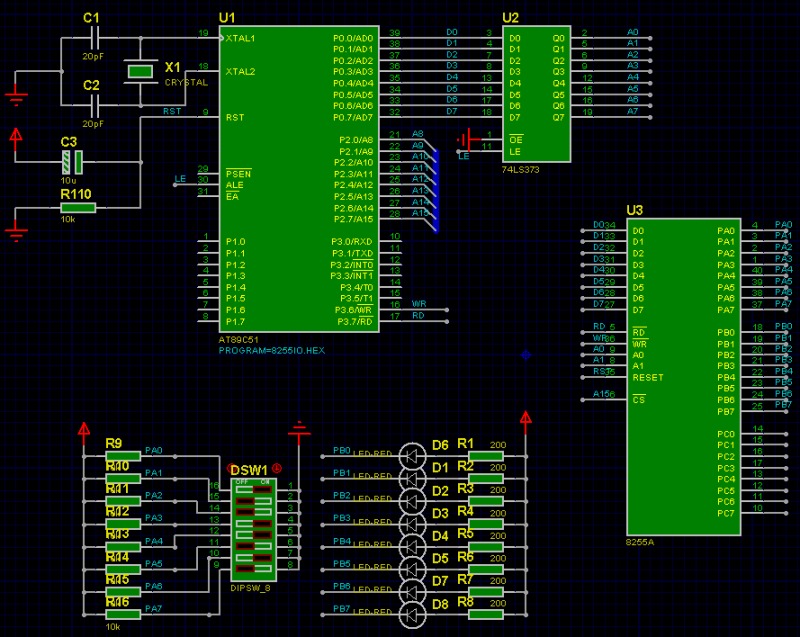Click the D8 LED at the bottom
800x637 pixels.
click(x=411, y=615)
